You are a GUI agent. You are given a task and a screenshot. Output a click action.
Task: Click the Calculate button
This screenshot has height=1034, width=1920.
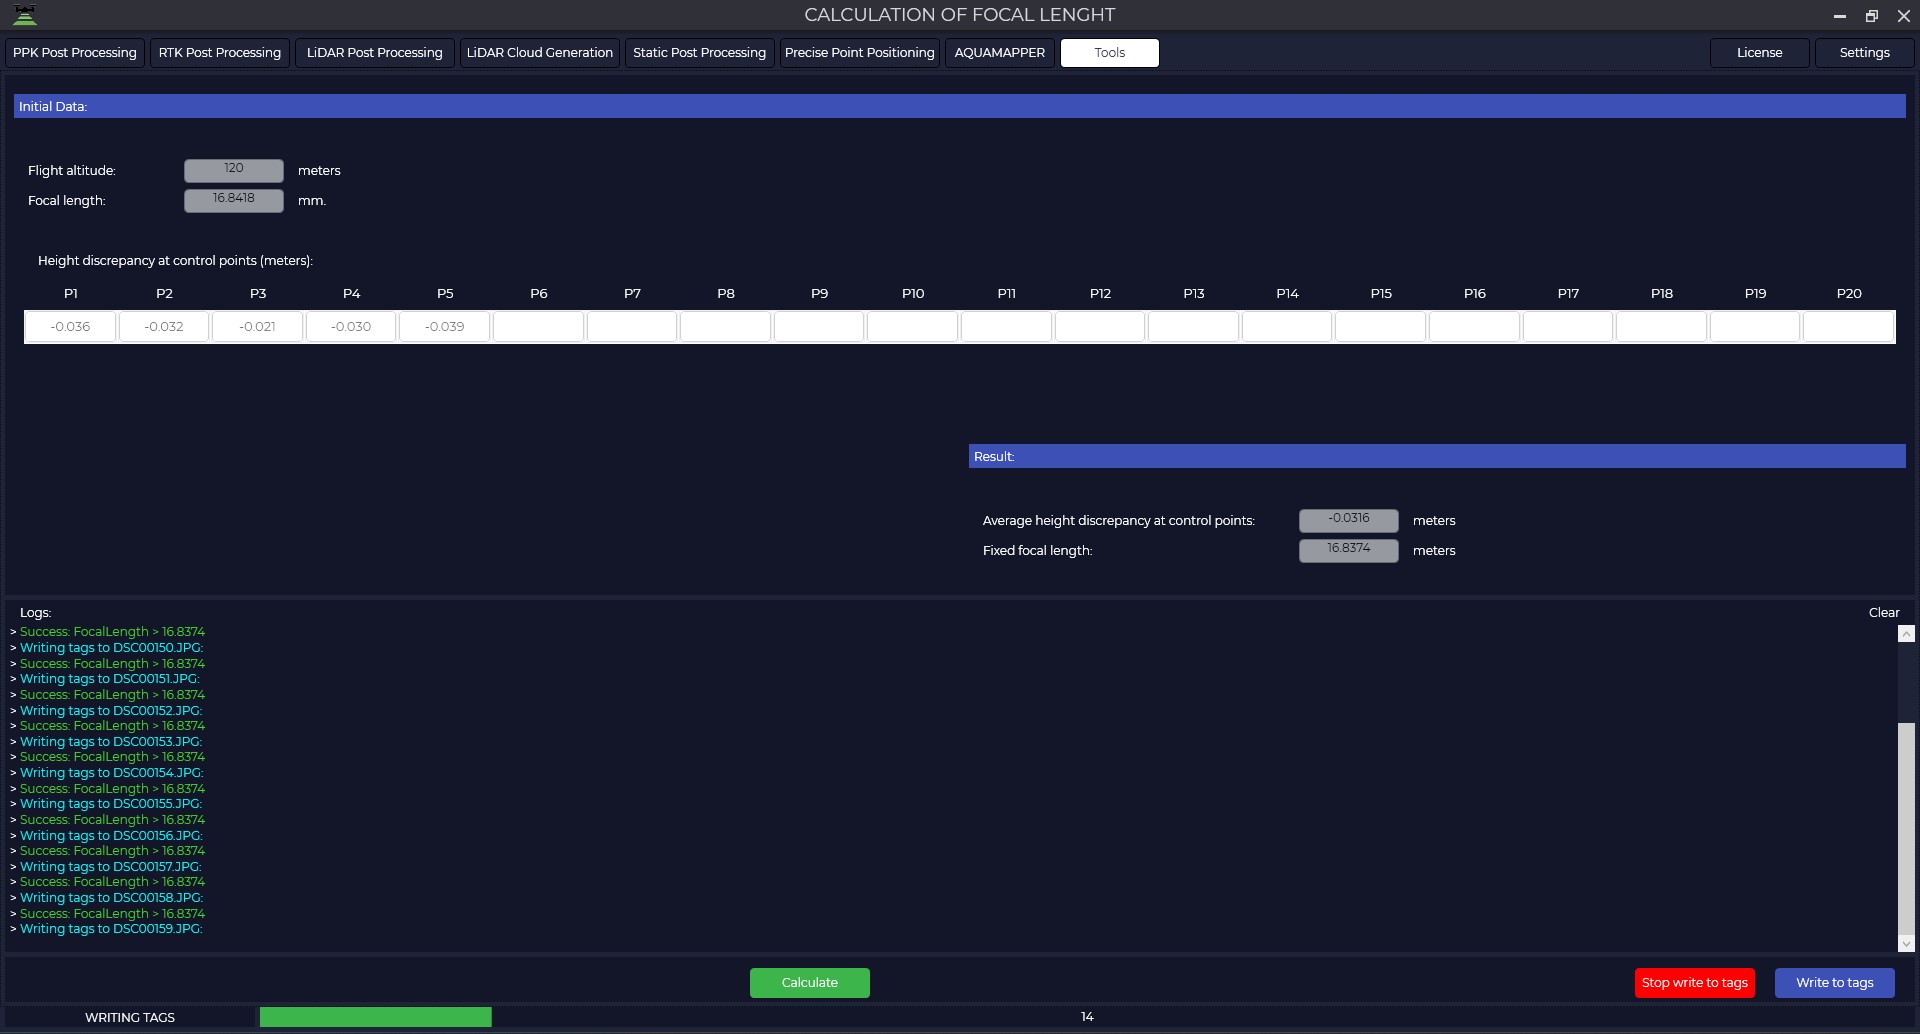(810, 983)
